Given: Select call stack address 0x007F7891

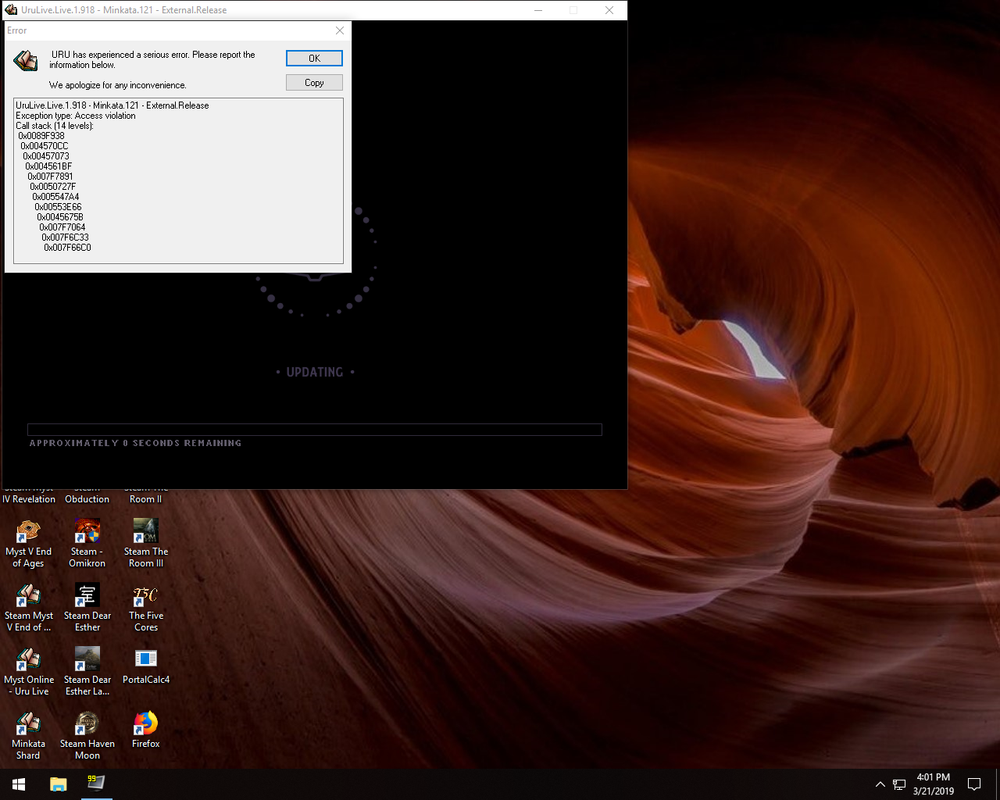Looking at the screenshot, I should point(50,177).
